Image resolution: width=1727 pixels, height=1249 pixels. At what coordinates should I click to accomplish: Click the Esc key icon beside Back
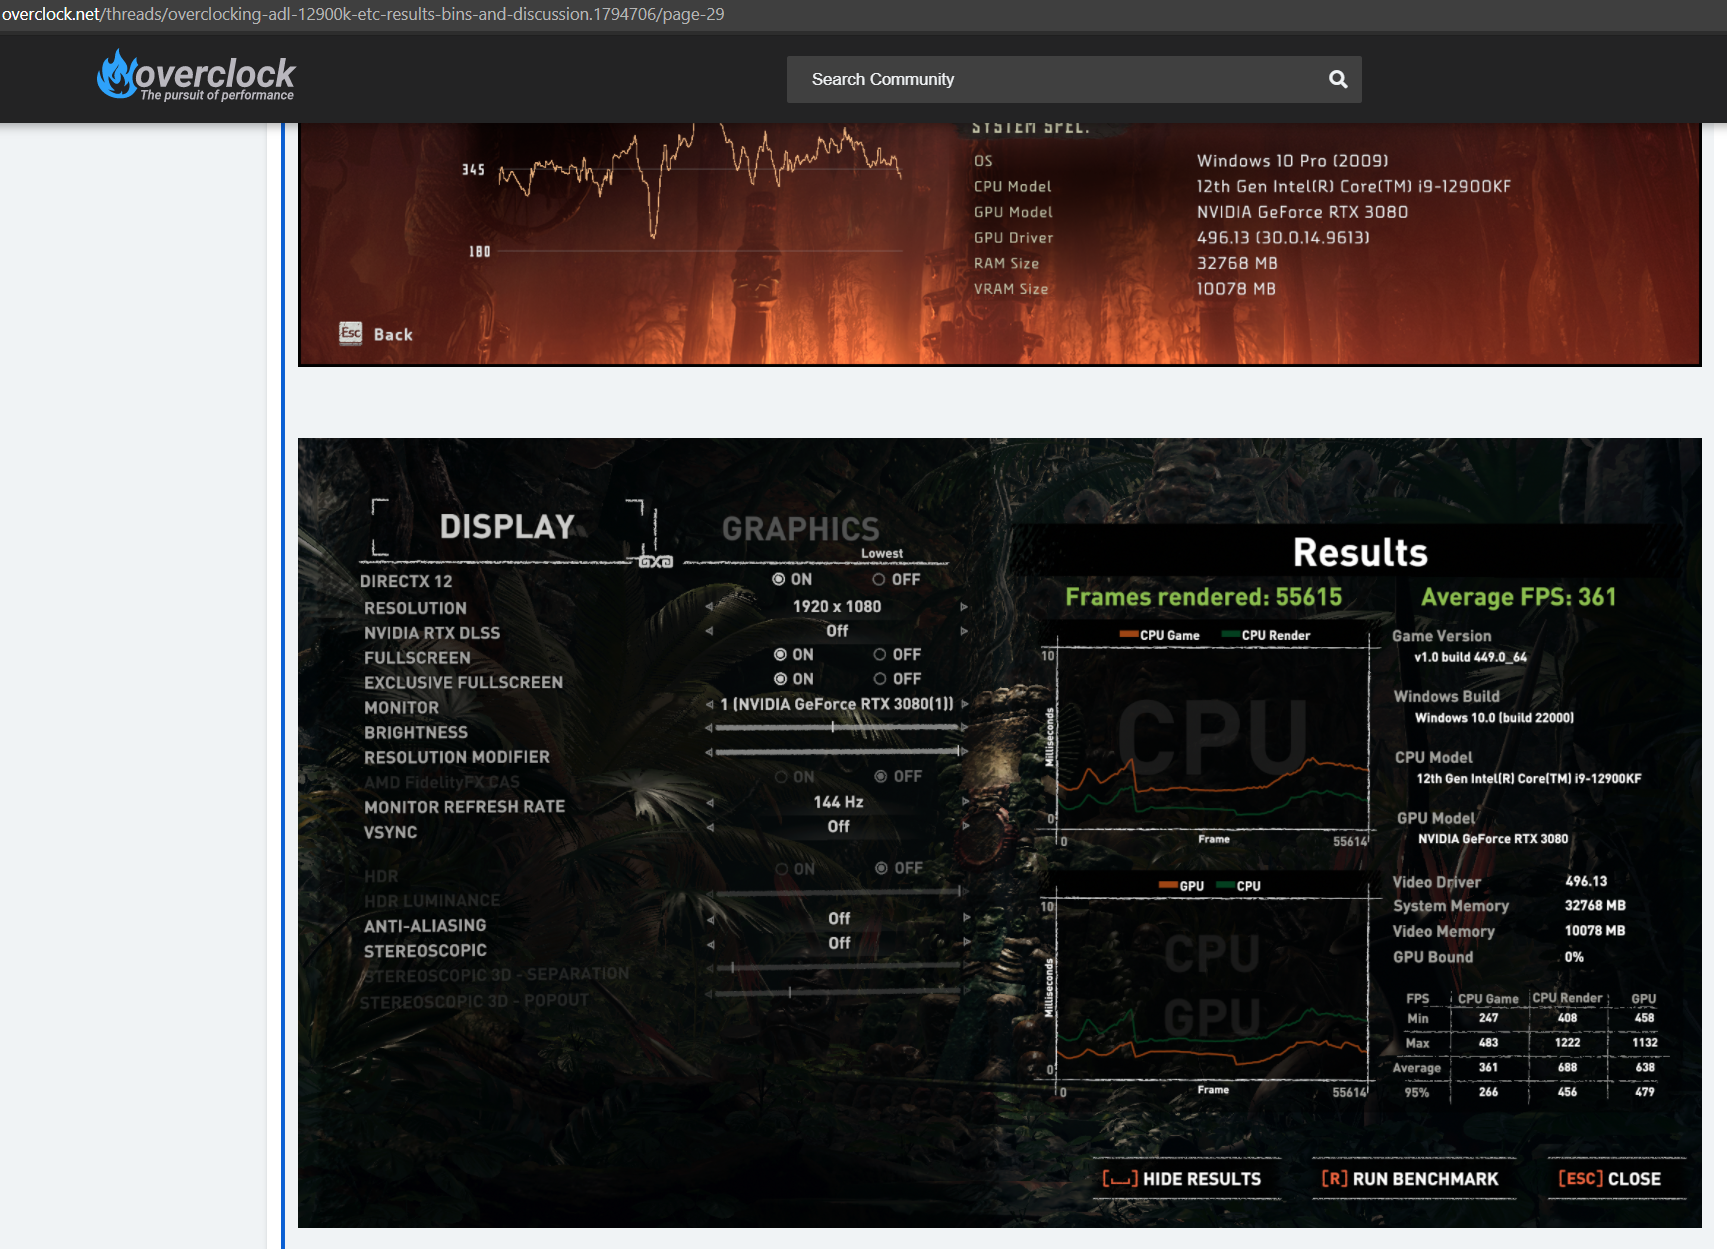pyautogui.click(x=350, y=333)
